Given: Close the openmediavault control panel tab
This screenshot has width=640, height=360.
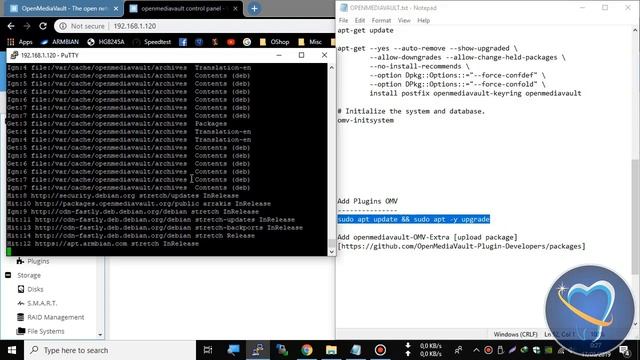Looking at the screenshot, I should coord(235,8).
